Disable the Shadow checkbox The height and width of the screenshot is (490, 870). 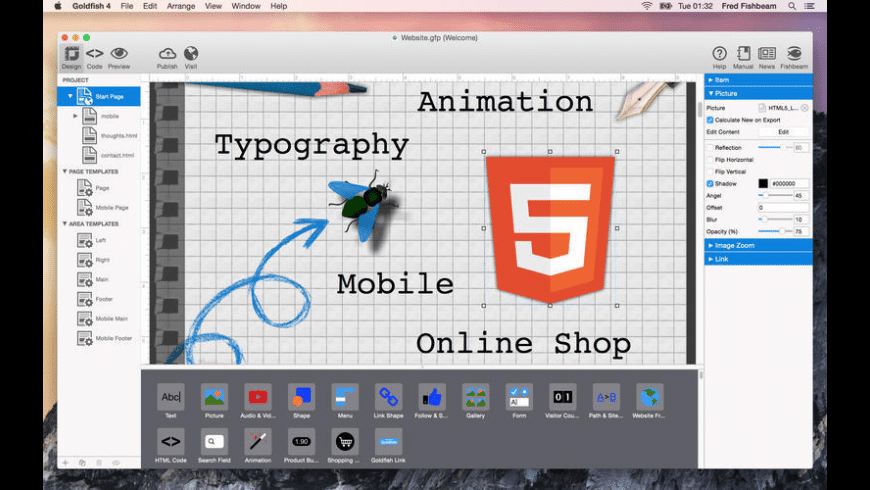(710, 184)
